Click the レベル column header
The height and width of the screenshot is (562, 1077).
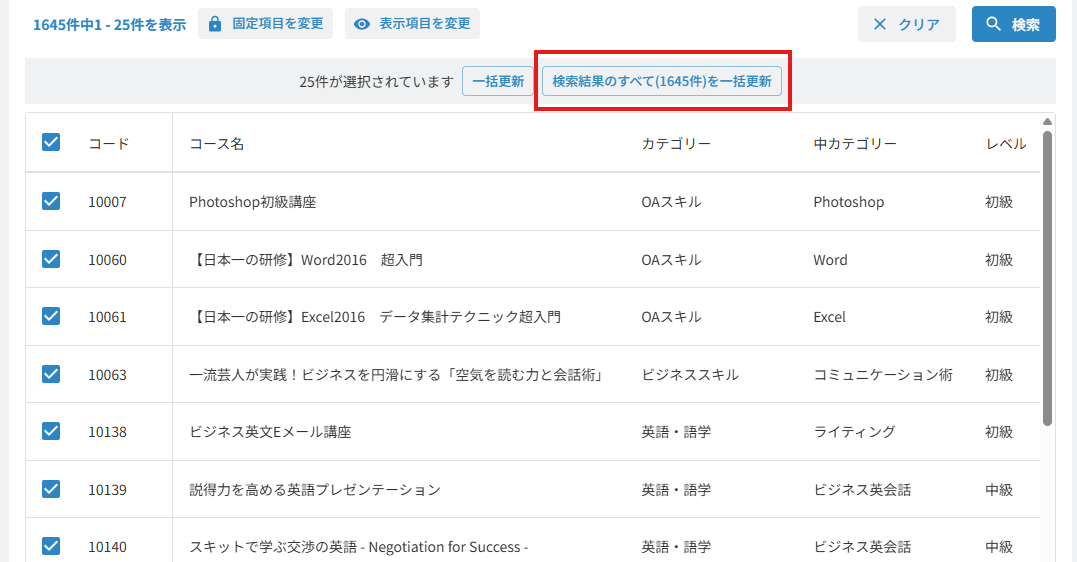pos(1006,144)
